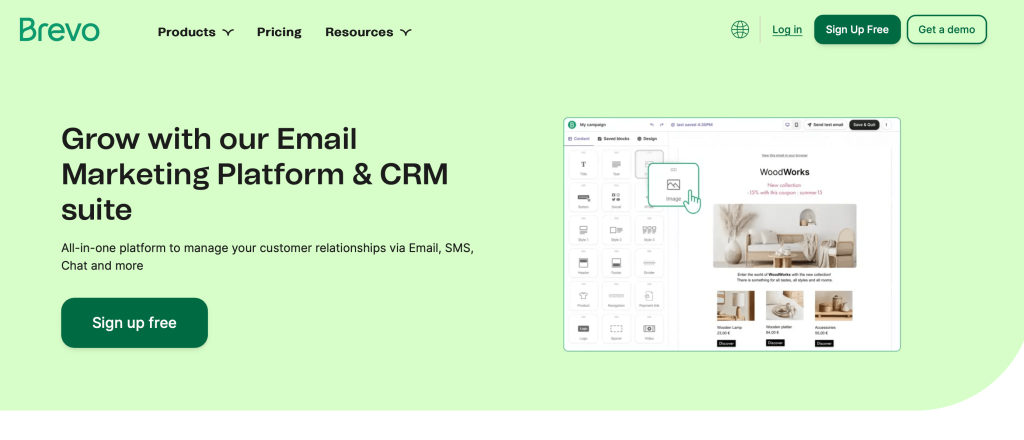Select the Divider block in editor preview
The image size is (1024, 440).
click(x=649, y=264)
